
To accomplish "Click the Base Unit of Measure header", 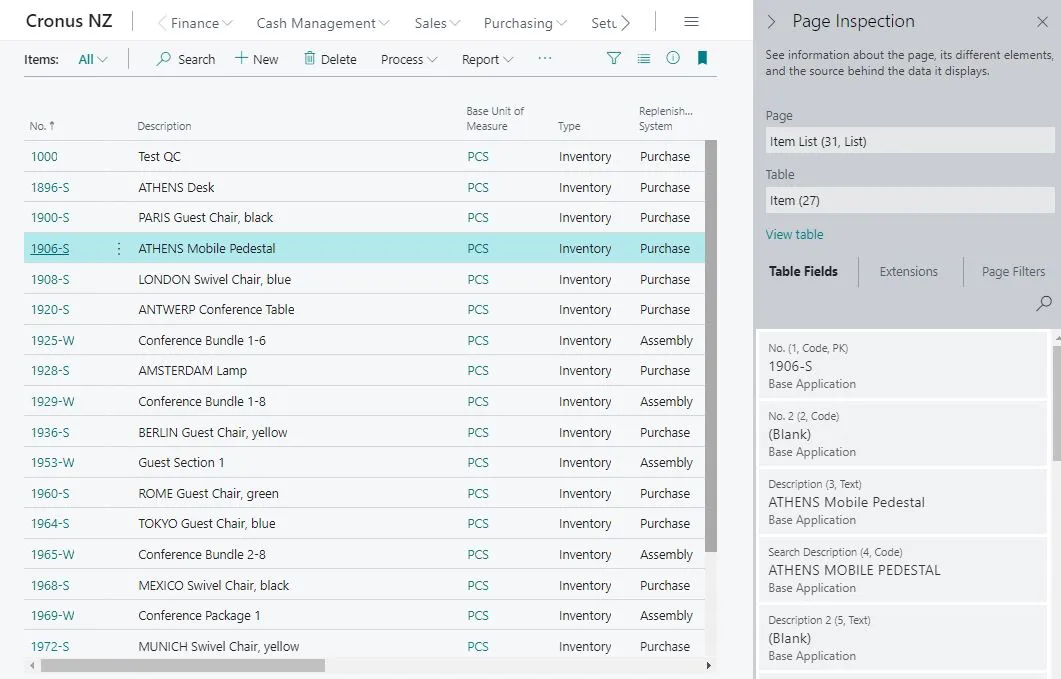I will 495,118.
